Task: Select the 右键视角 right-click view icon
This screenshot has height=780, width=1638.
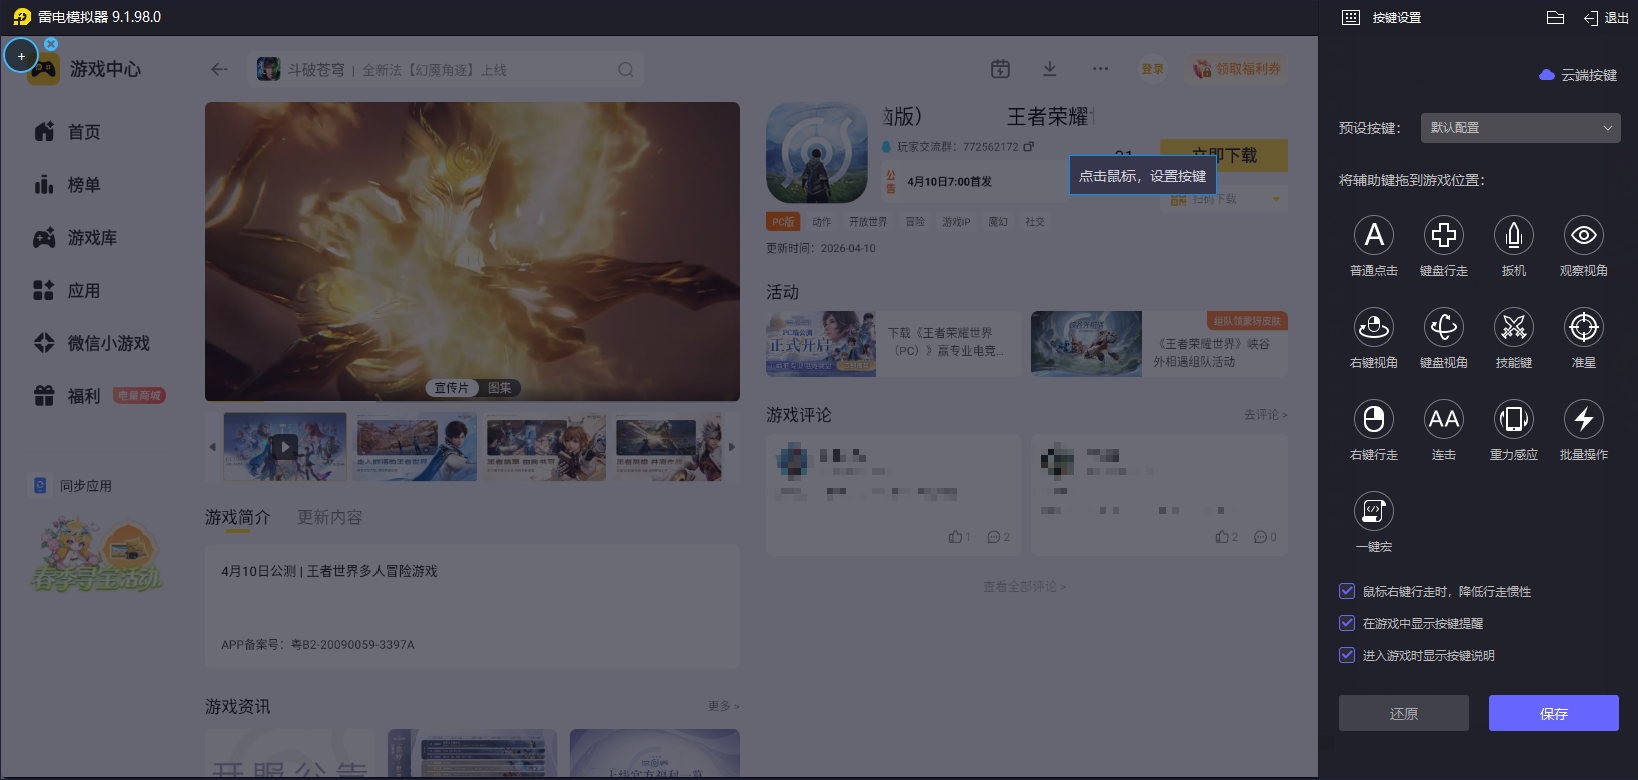Action: [1374, 327]
